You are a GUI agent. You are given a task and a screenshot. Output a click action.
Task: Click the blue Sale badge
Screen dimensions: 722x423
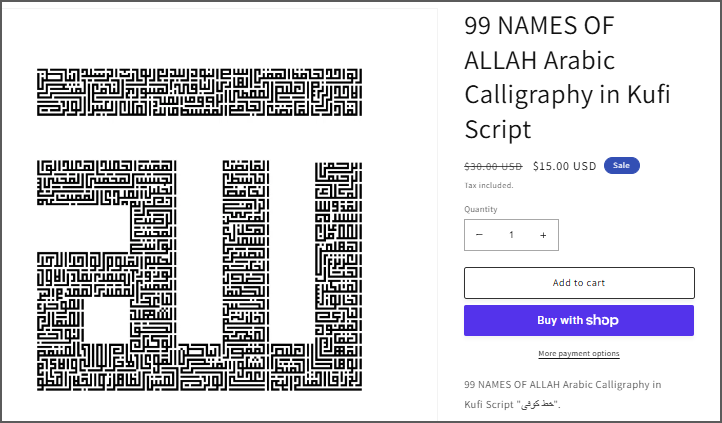(622, 166)
